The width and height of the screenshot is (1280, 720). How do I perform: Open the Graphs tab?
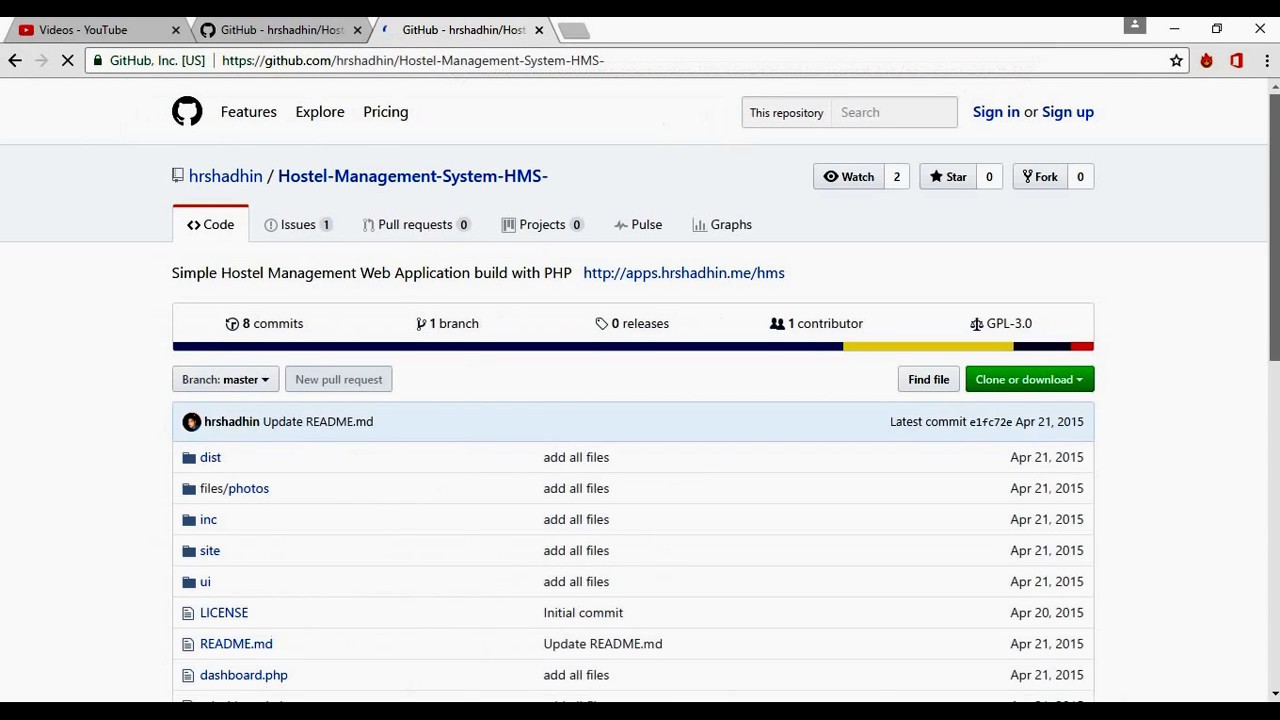722,225
